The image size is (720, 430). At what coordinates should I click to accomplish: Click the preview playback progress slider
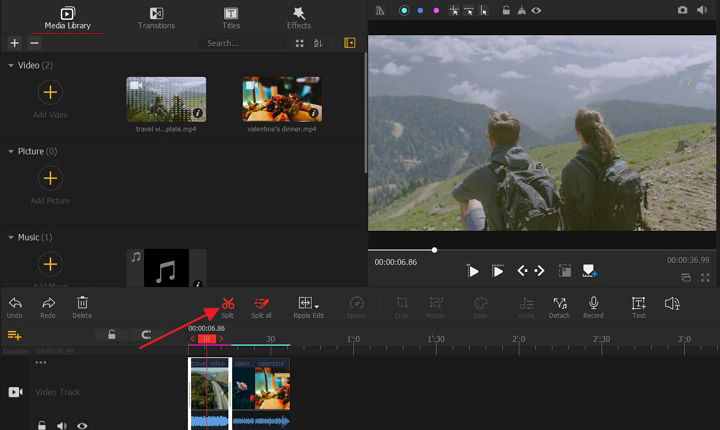434,250
